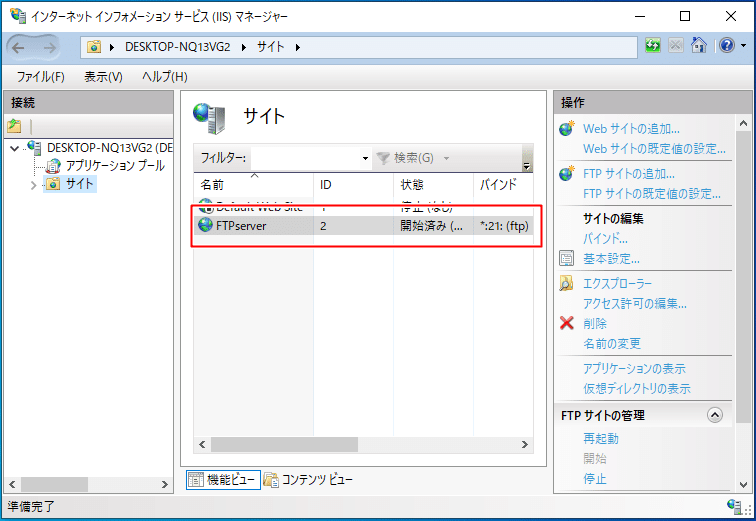Open the dropdown next to 検索(G)
This screenshot has height=521, width=756.
click(446, 158)
